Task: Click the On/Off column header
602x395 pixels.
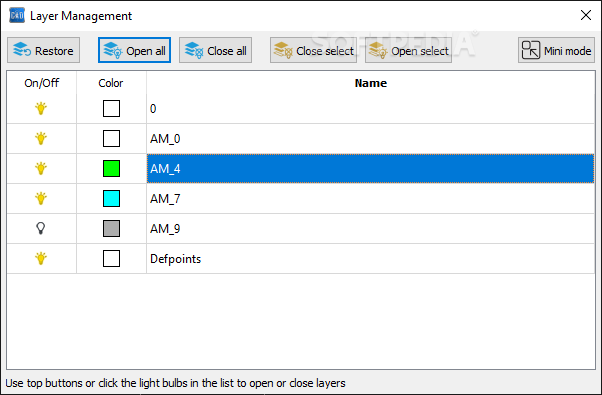Action: (41, 83)
